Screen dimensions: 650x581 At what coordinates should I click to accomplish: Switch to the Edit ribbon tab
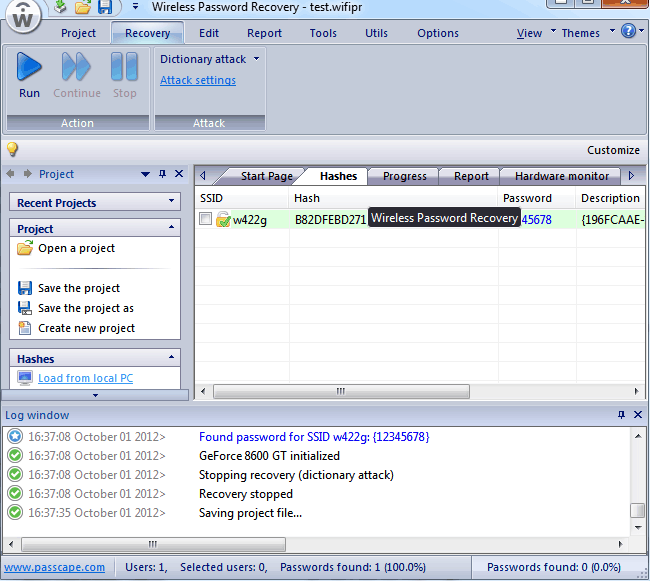click(209, 33)
